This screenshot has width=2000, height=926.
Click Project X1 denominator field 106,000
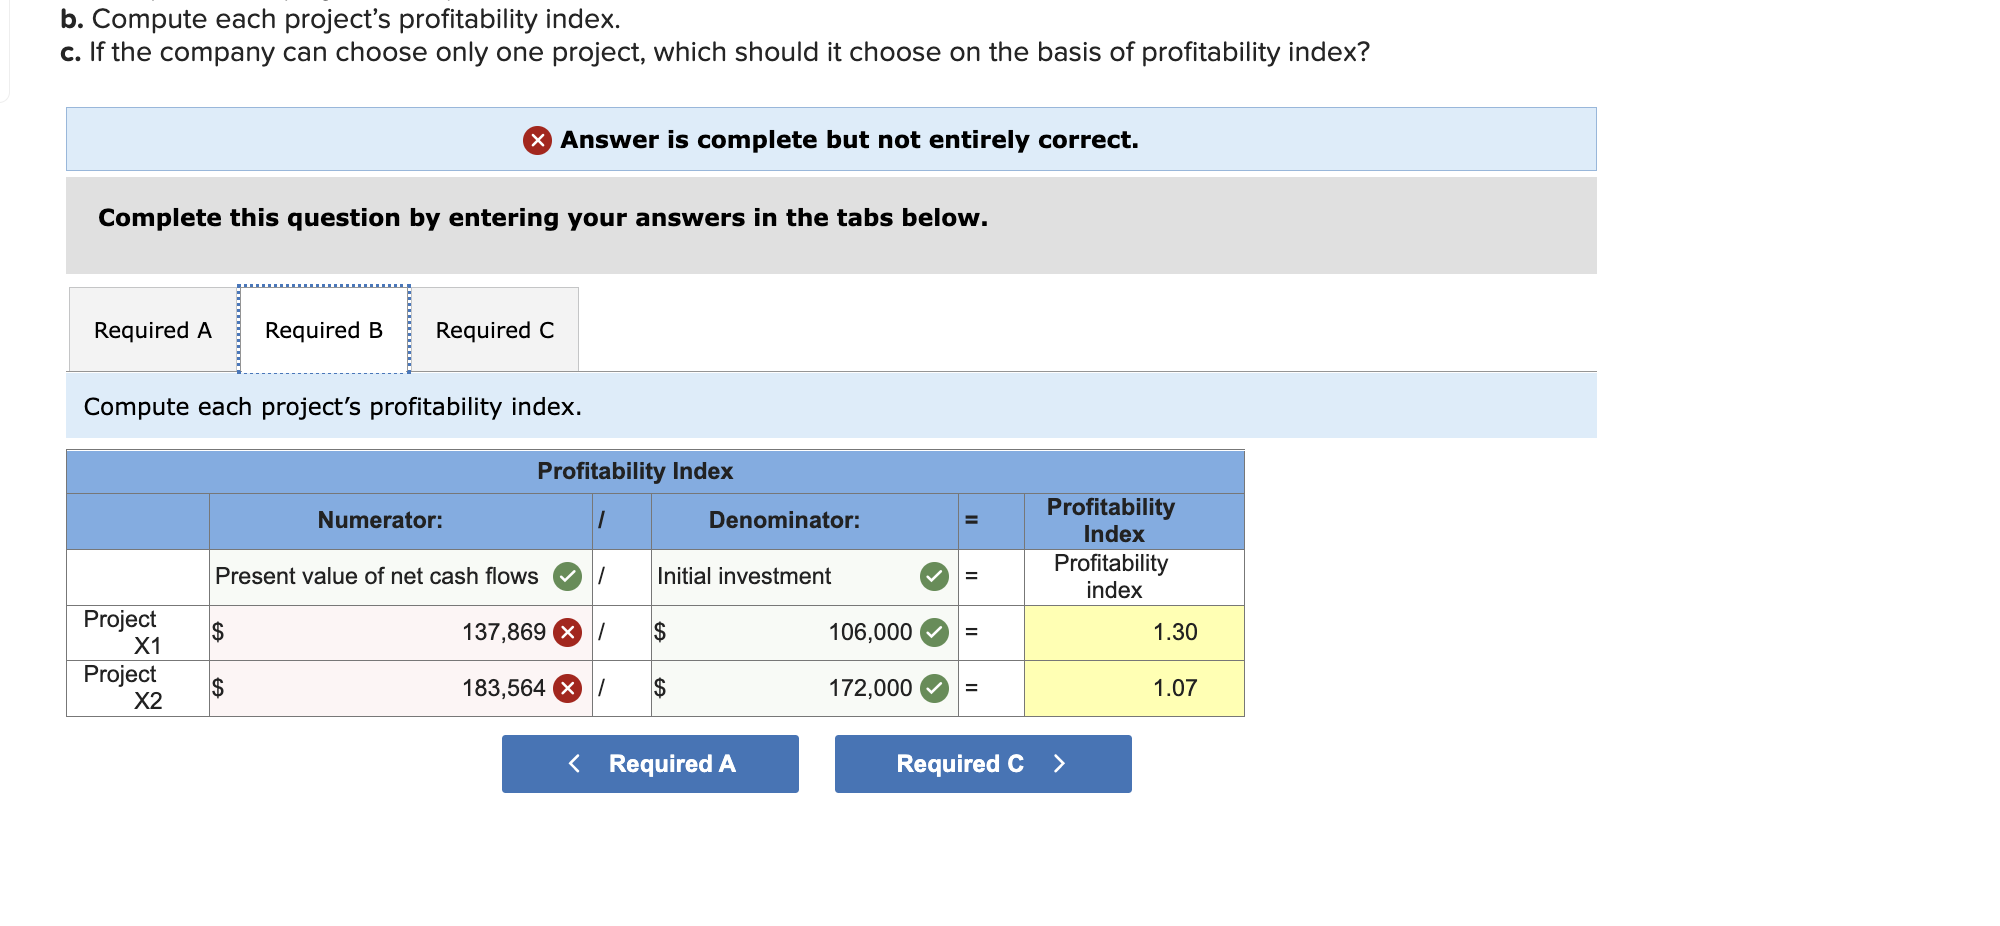[805, 633]
